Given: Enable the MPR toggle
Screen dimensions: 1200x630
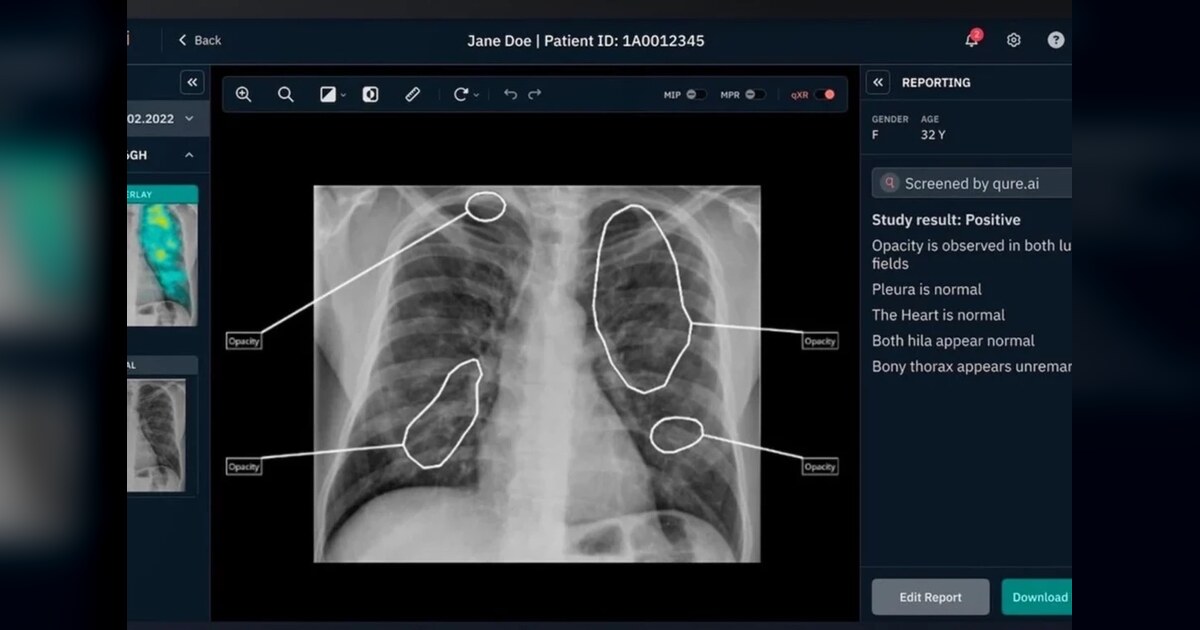Looking at the screenshot, I should tap(756, 95).
